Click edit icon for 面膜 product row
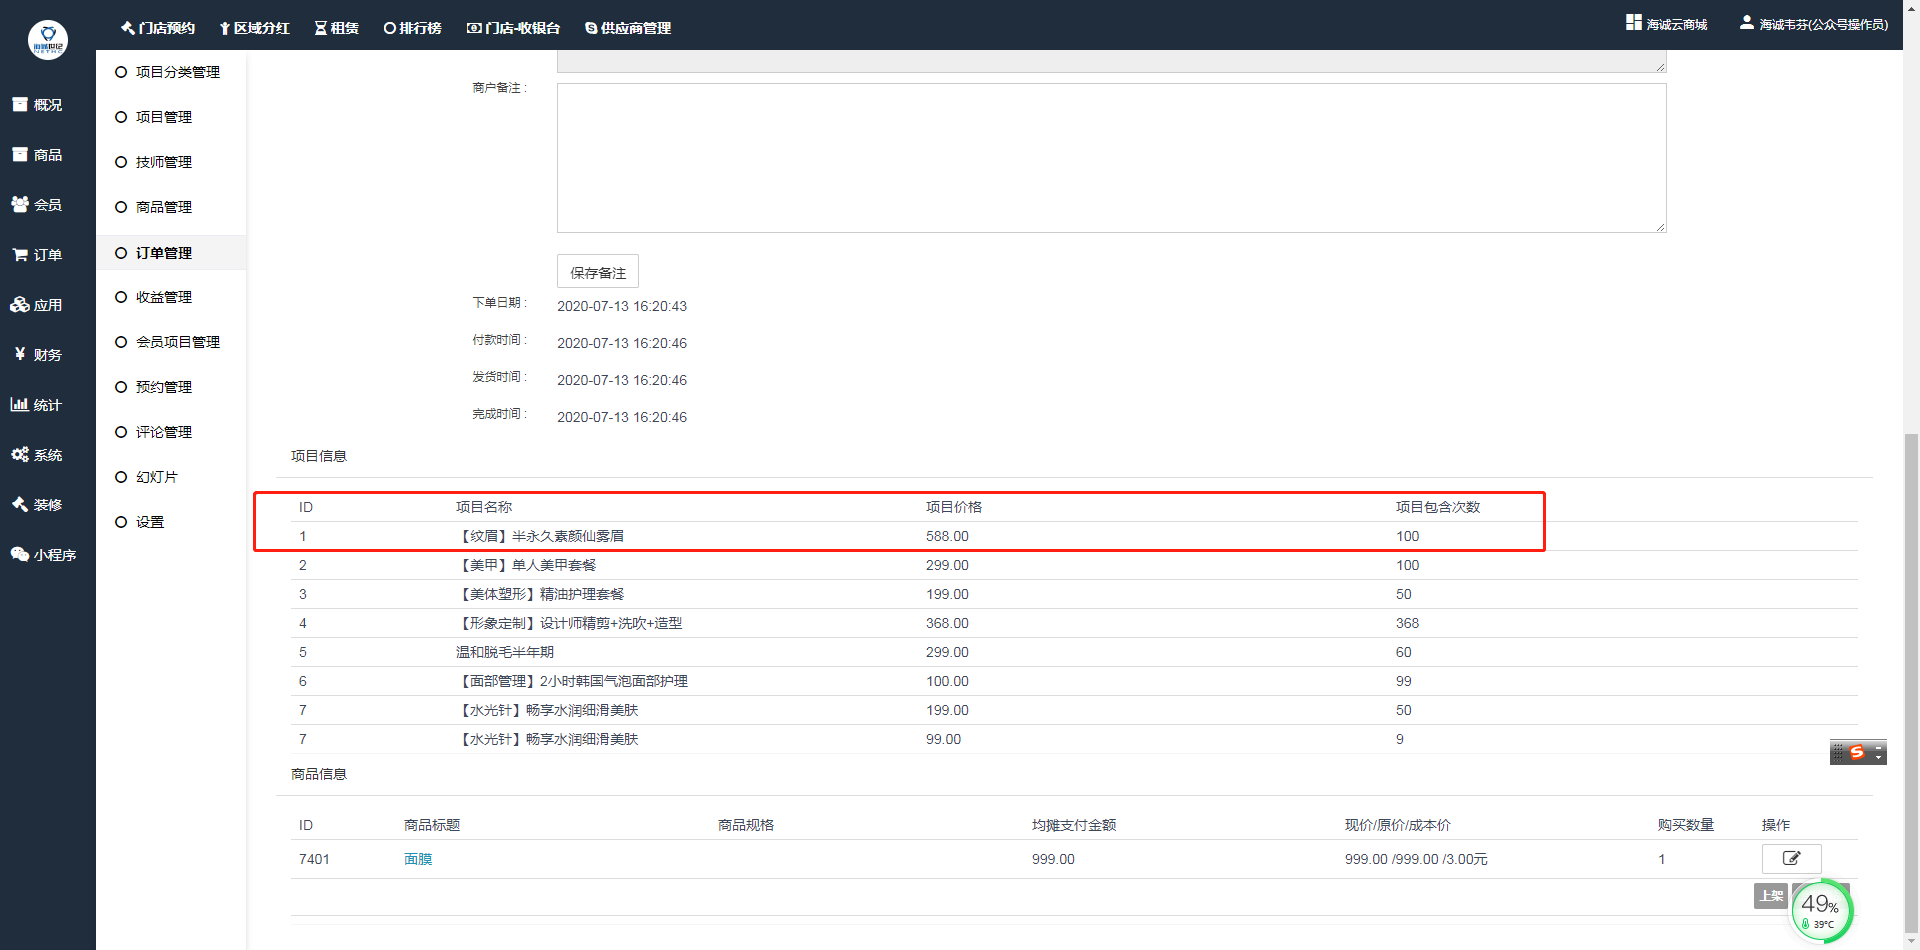This screenshot has height=950, width=1920. click(1791, 859)
